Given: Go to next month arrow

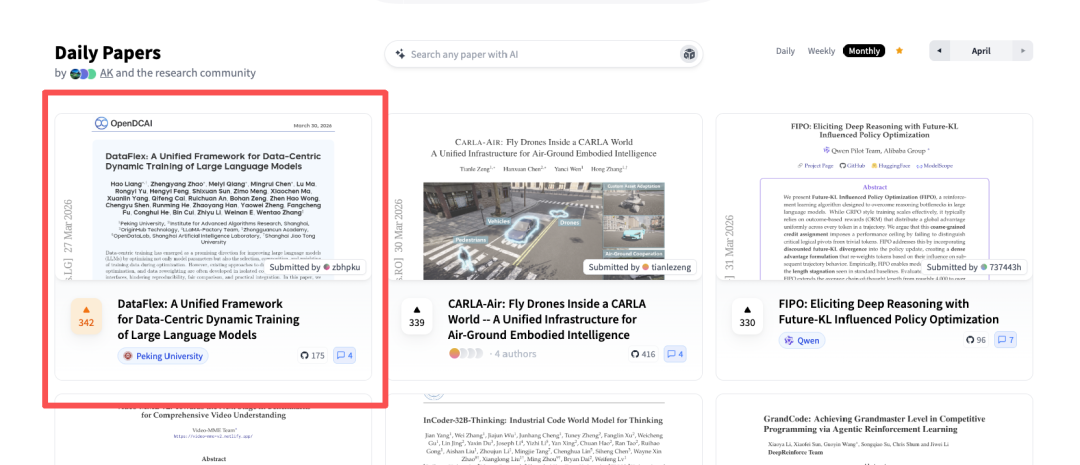Looking at the screenshot, I should [1024, 51].
